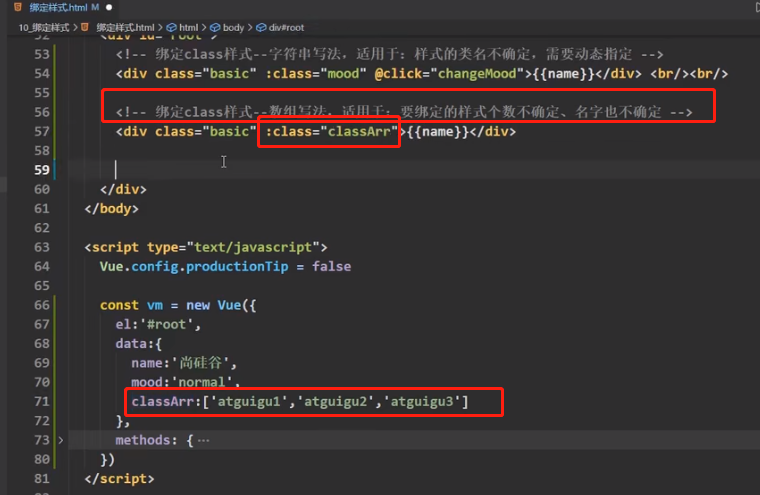Screen dimensions: 760x495
Task: Click line number 71 in the gutter
Action: (x=42, y=401)
